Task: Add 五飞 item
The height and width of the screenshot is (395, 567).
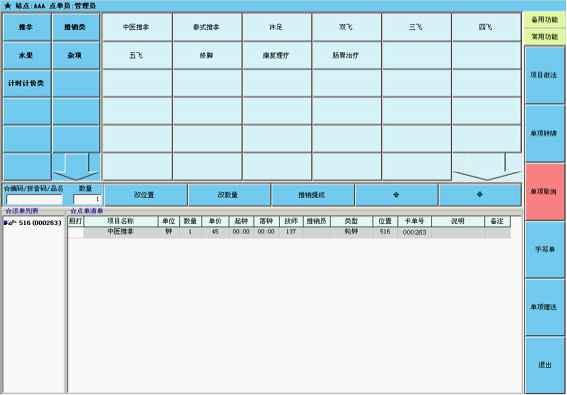Action: pos(137,55)
